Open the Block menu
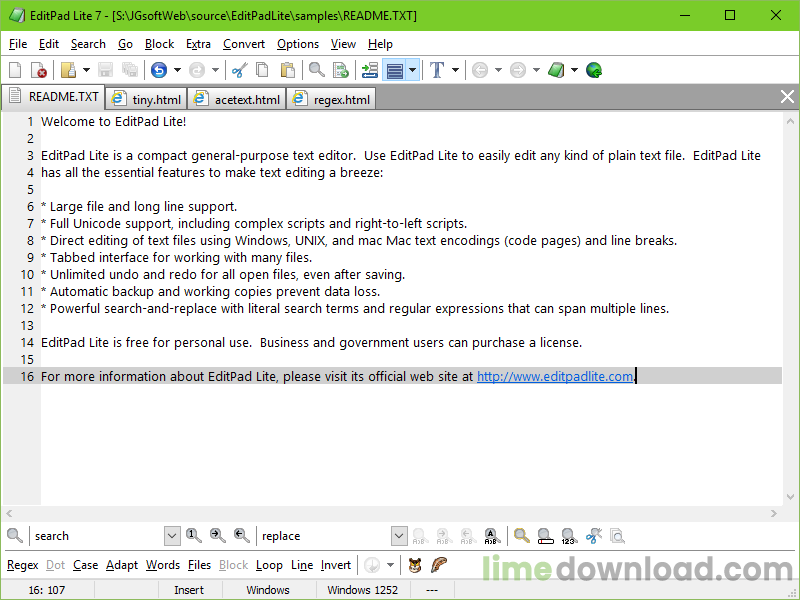 pos(159,44)
